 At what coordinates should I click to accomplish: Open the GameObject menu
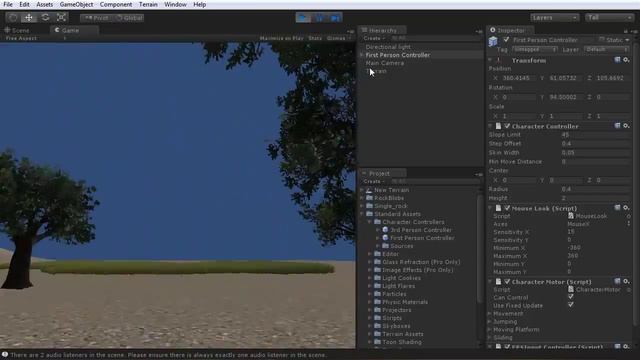[x=76, y=4]
